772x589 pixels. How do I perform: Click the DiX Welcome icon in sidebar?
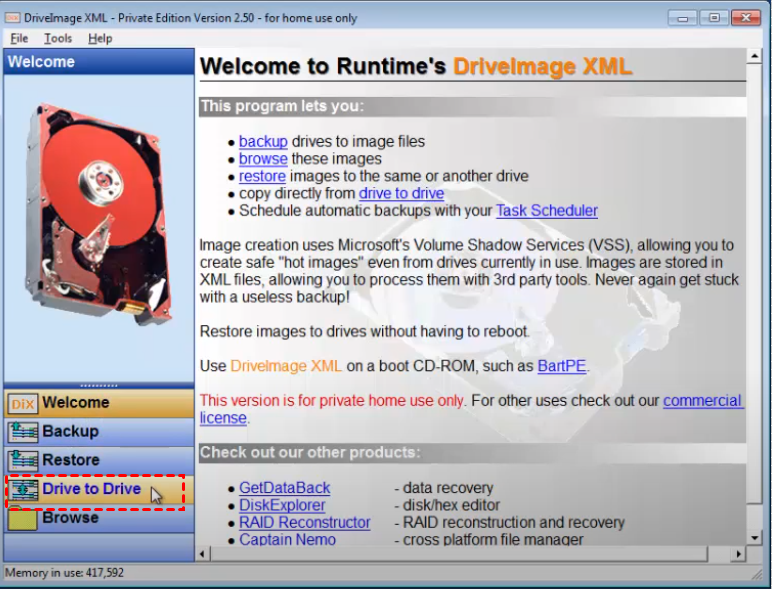(22, 403)
